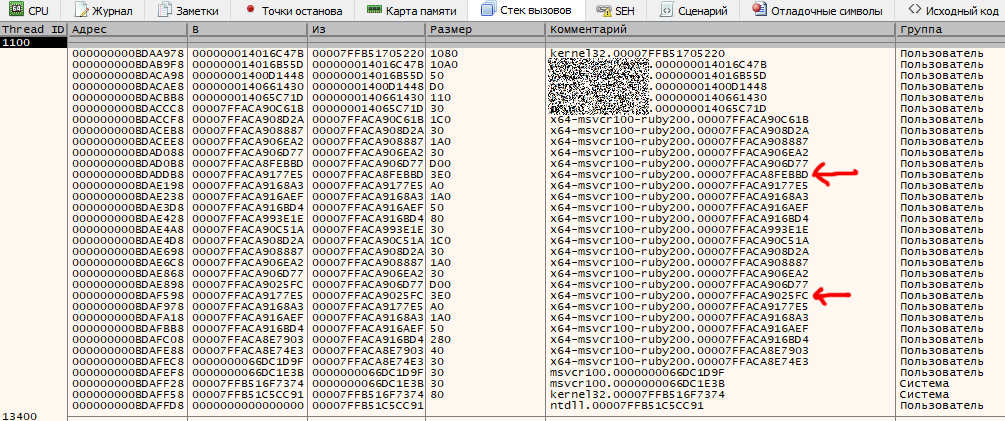Screen dimensions: 1005x421
Task: Click size value 110
Action: (440, 98)
